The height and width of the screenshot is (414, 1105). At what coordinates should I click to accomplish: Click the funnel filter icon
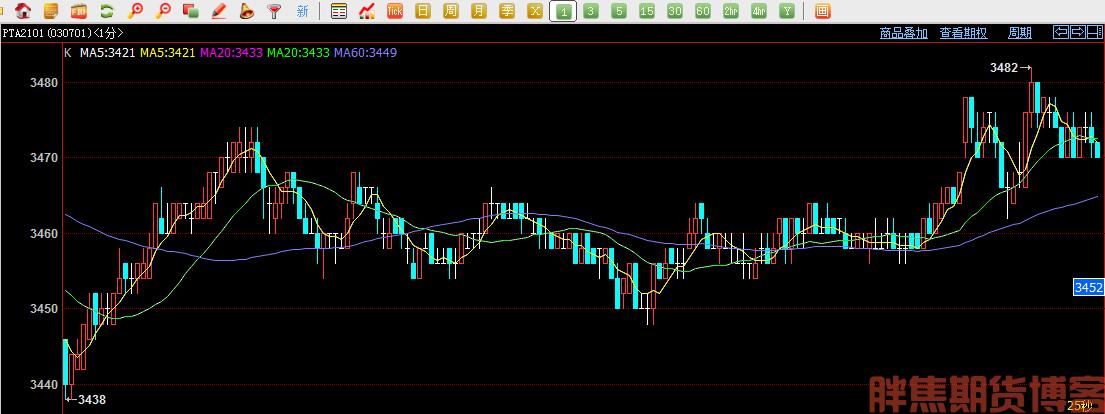click(x=274, y=11)
